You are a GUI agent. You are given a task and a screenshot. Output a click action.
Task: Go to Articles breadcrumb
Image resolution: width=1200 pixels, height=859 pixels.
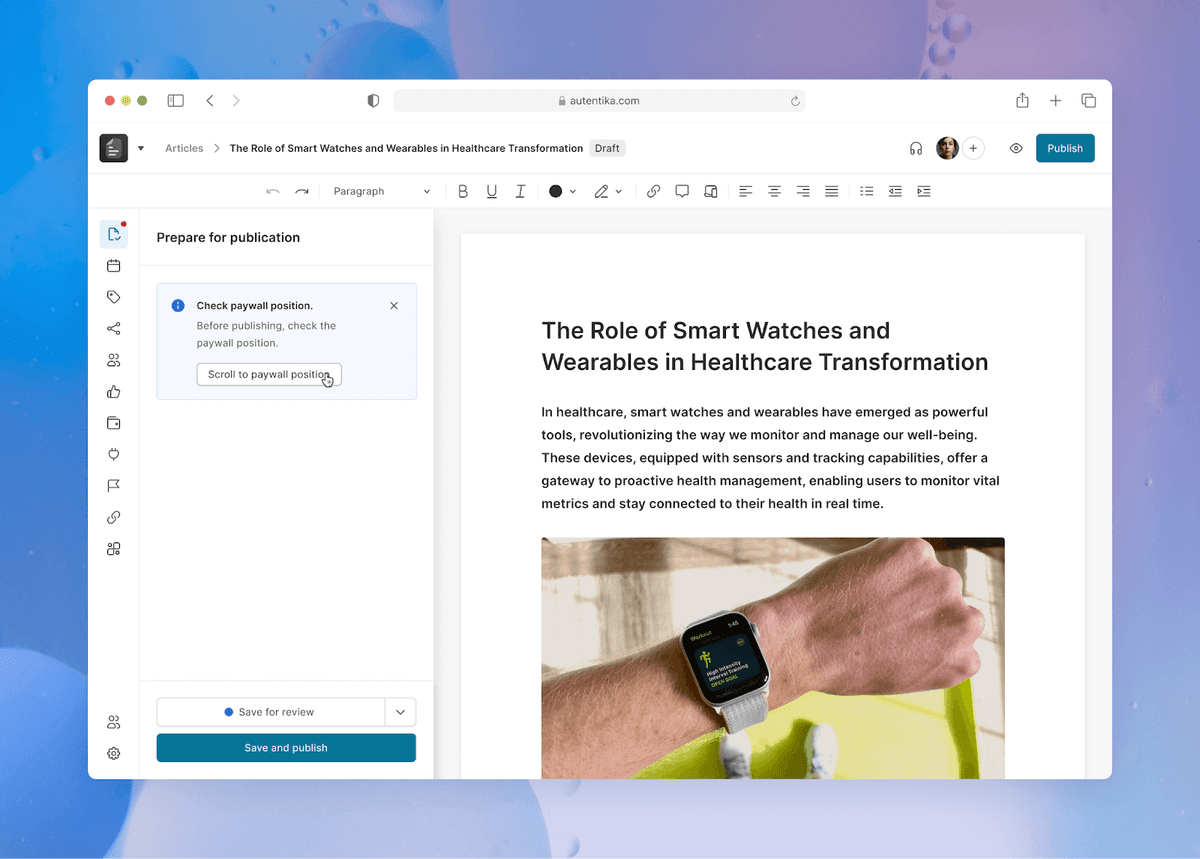[x=184, y=148]
